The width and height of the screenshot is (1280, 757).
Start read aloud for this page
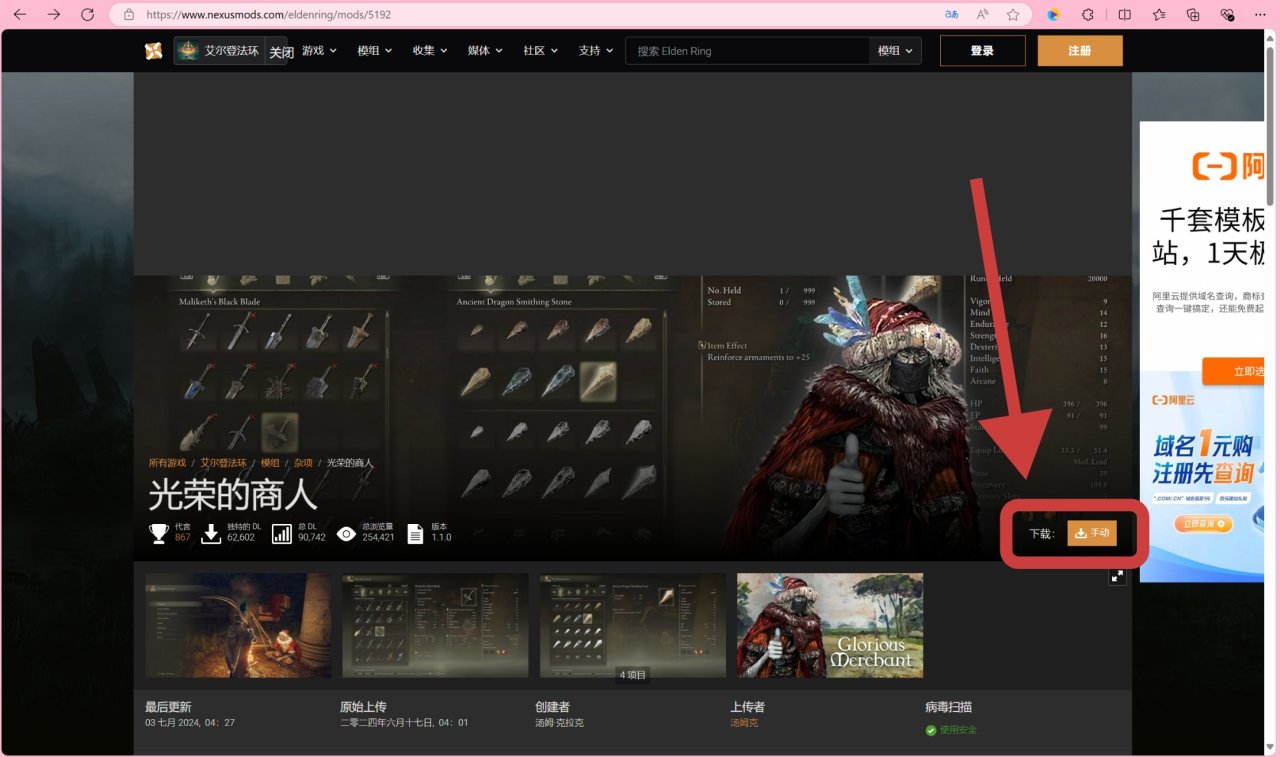983,15
